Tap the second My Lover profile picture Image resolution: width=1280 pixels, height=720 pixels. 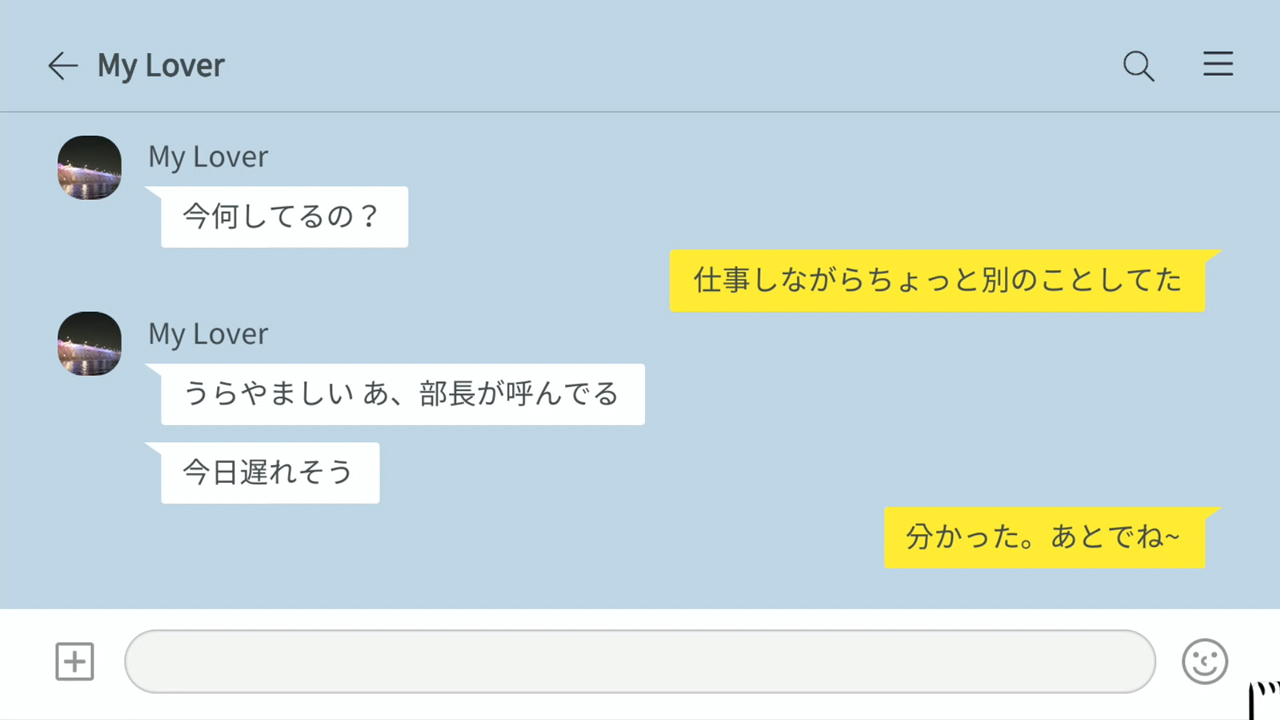coord(89,344)
